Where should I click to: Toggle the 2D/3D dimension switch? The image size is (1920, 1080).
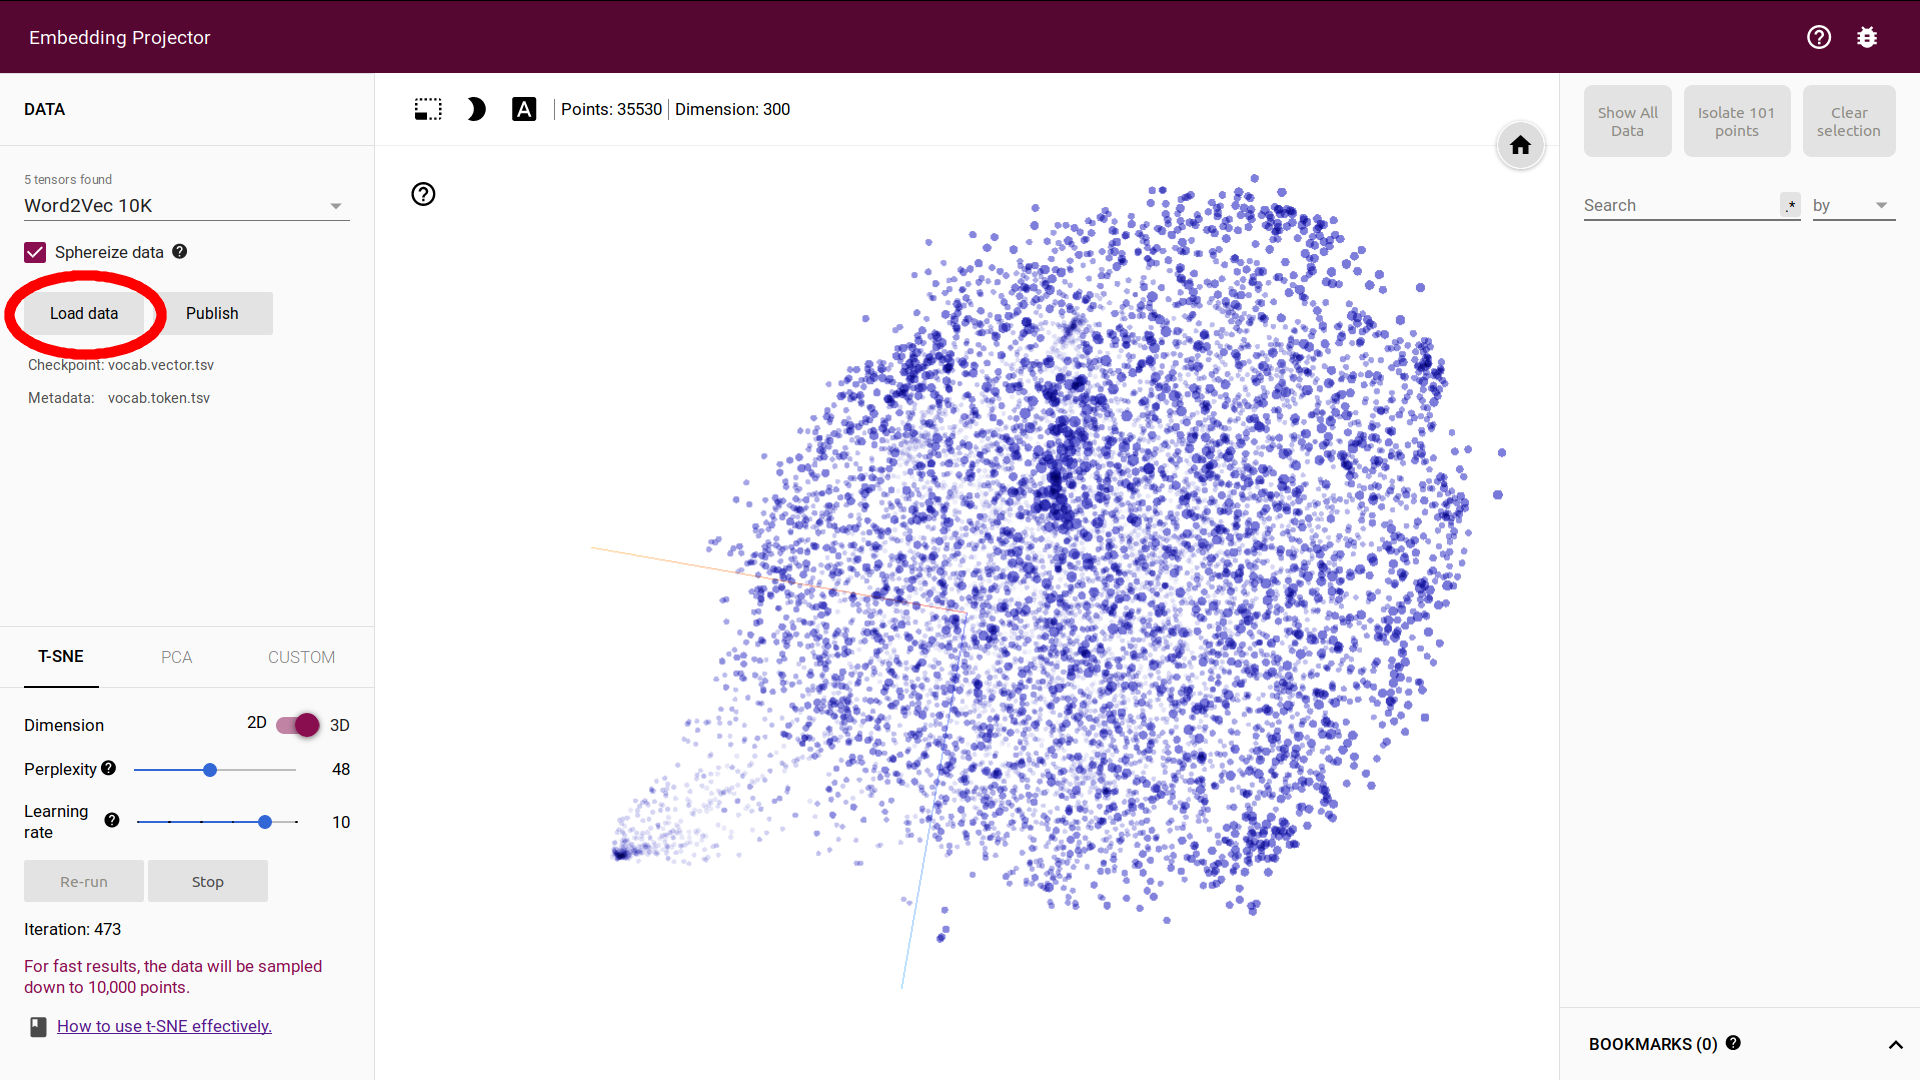[299, 725]
